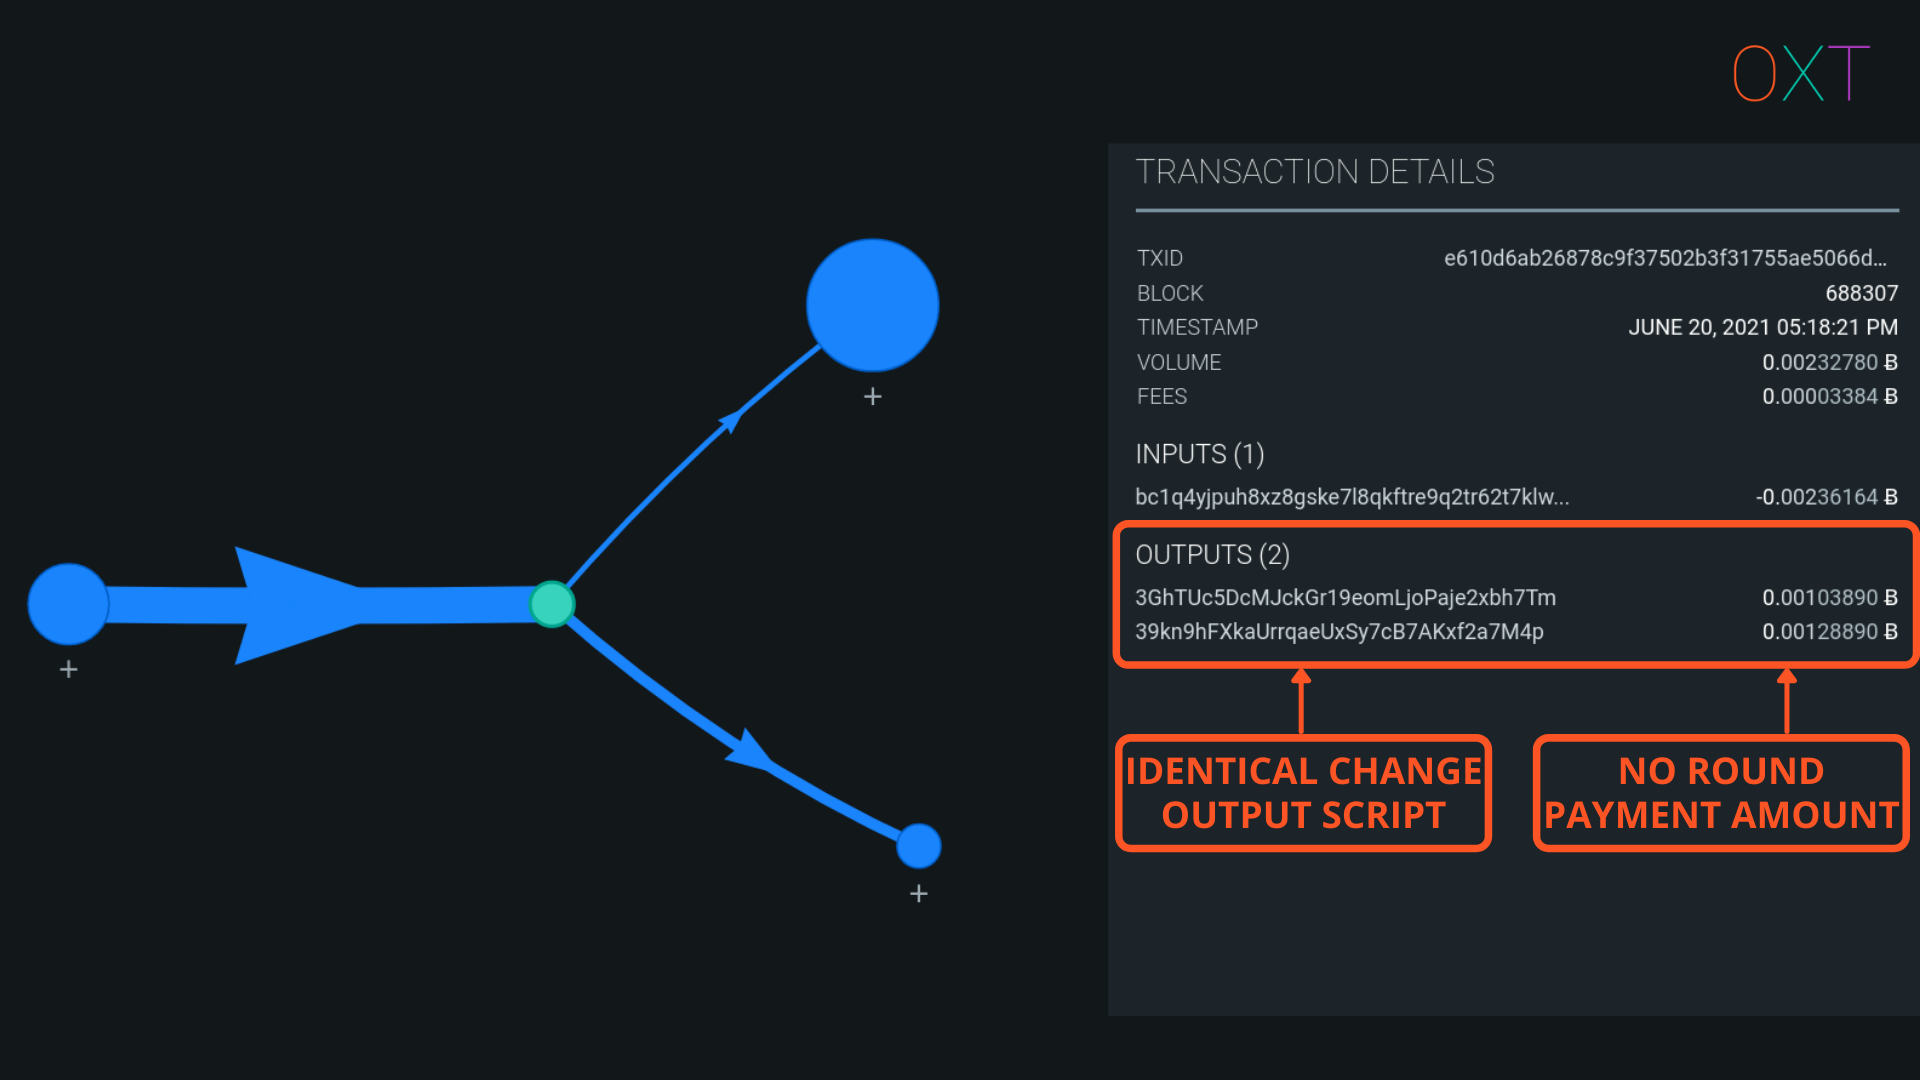Open output address 3GhTUc5DcMJckGr19eomLjoPaje2xbh7Tm
The image size is (1920, 1080).
[1345, 598]
